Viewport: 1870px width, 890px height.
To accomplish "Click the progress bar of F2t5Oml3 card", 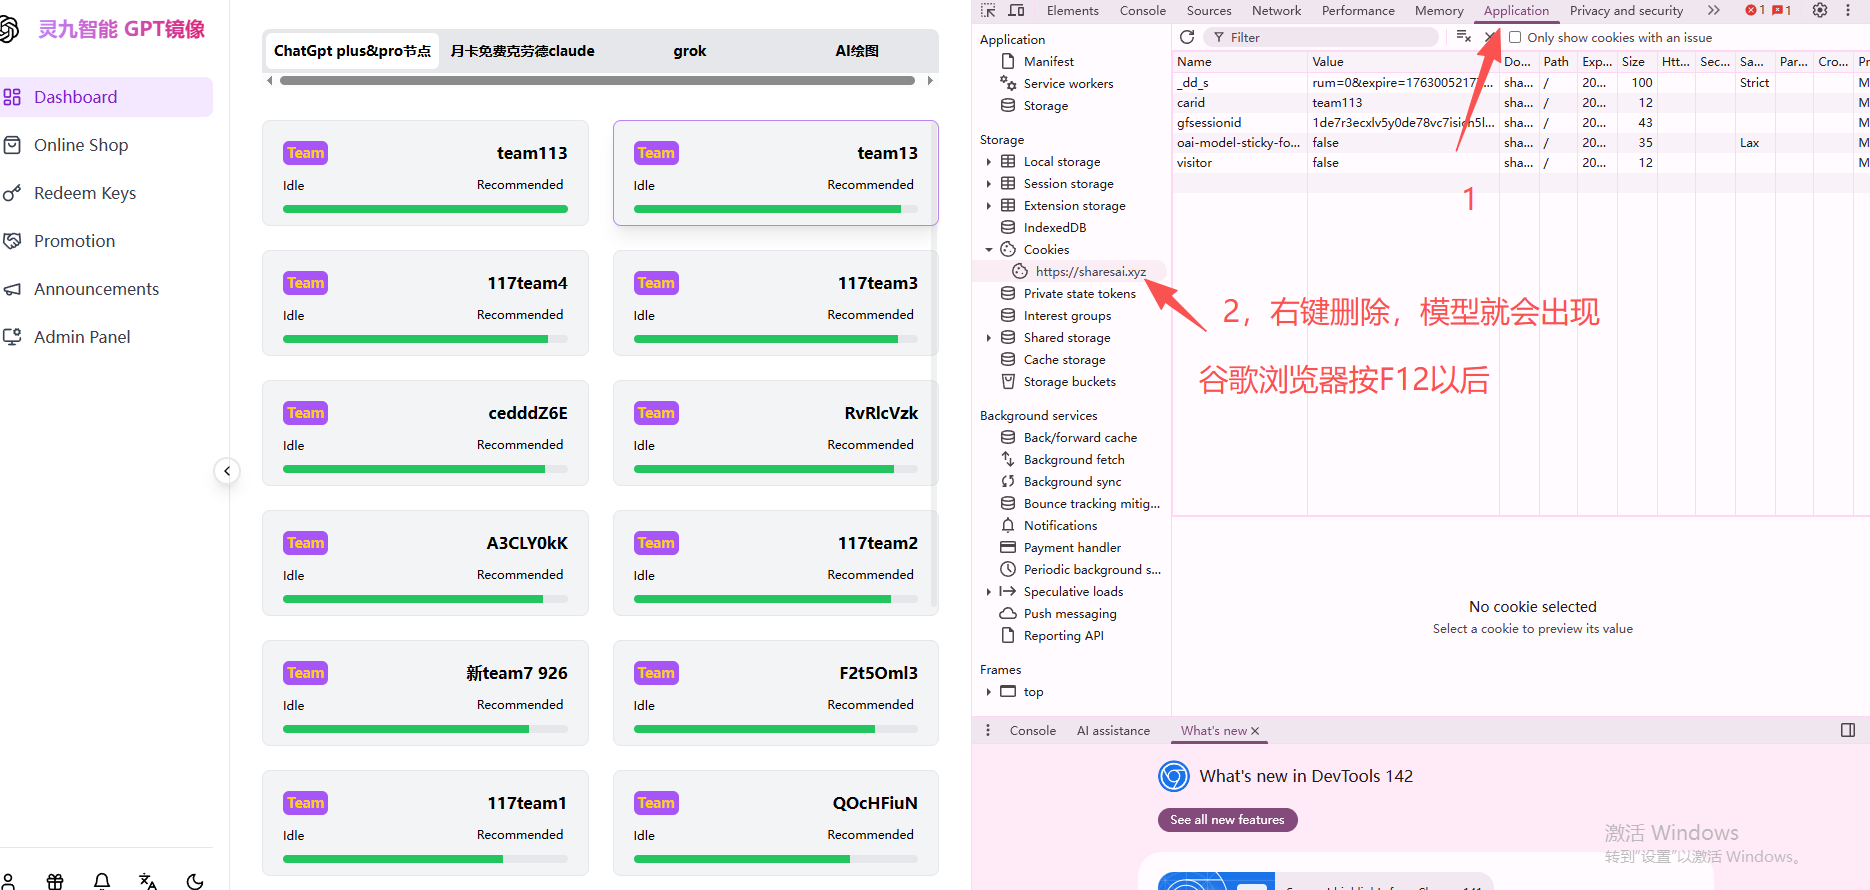I will 776,729.
